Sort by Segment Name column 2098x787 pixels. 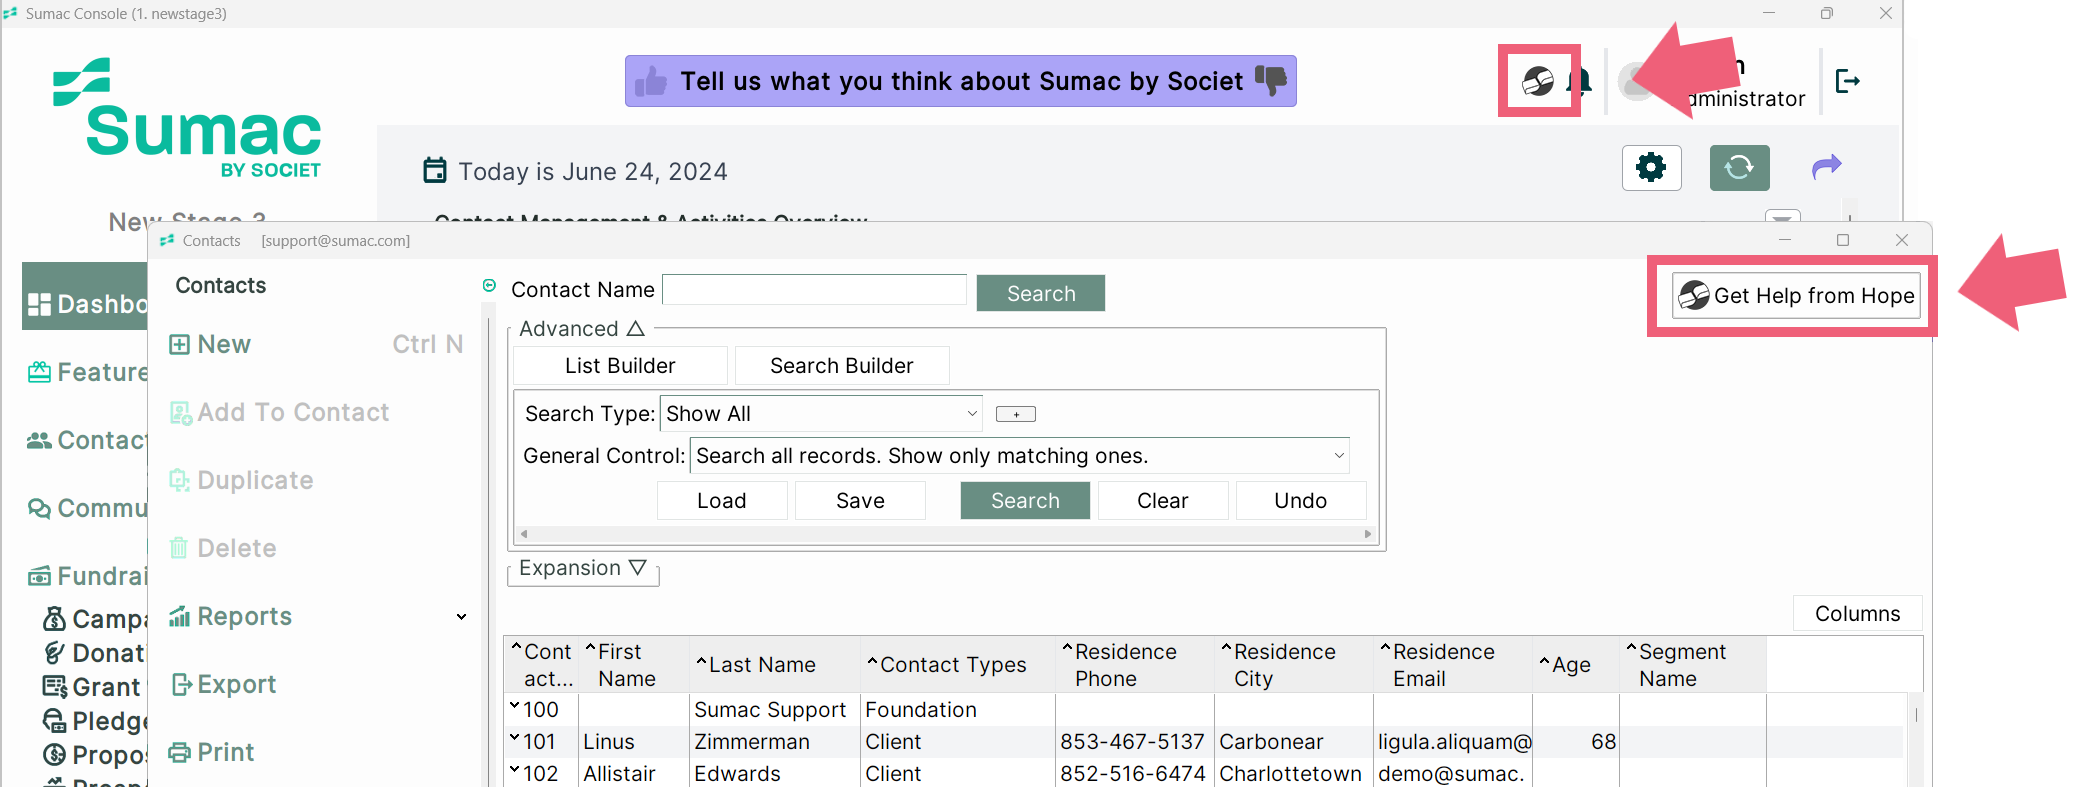(x=1693, y=665)
